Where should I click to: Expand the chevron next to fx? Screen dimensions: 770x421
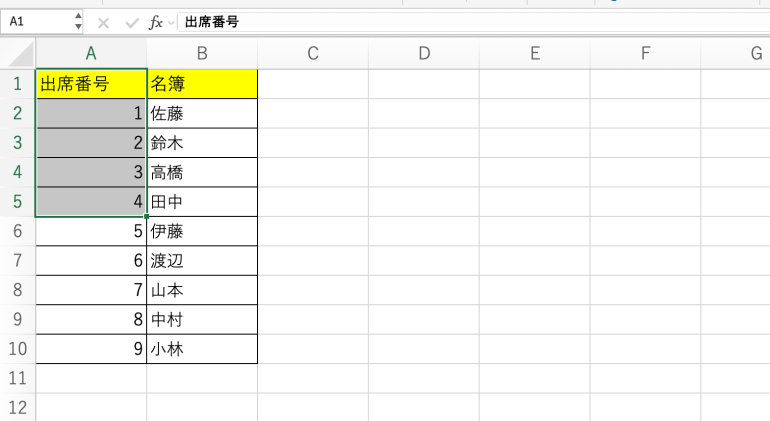[x=171, y=21]
